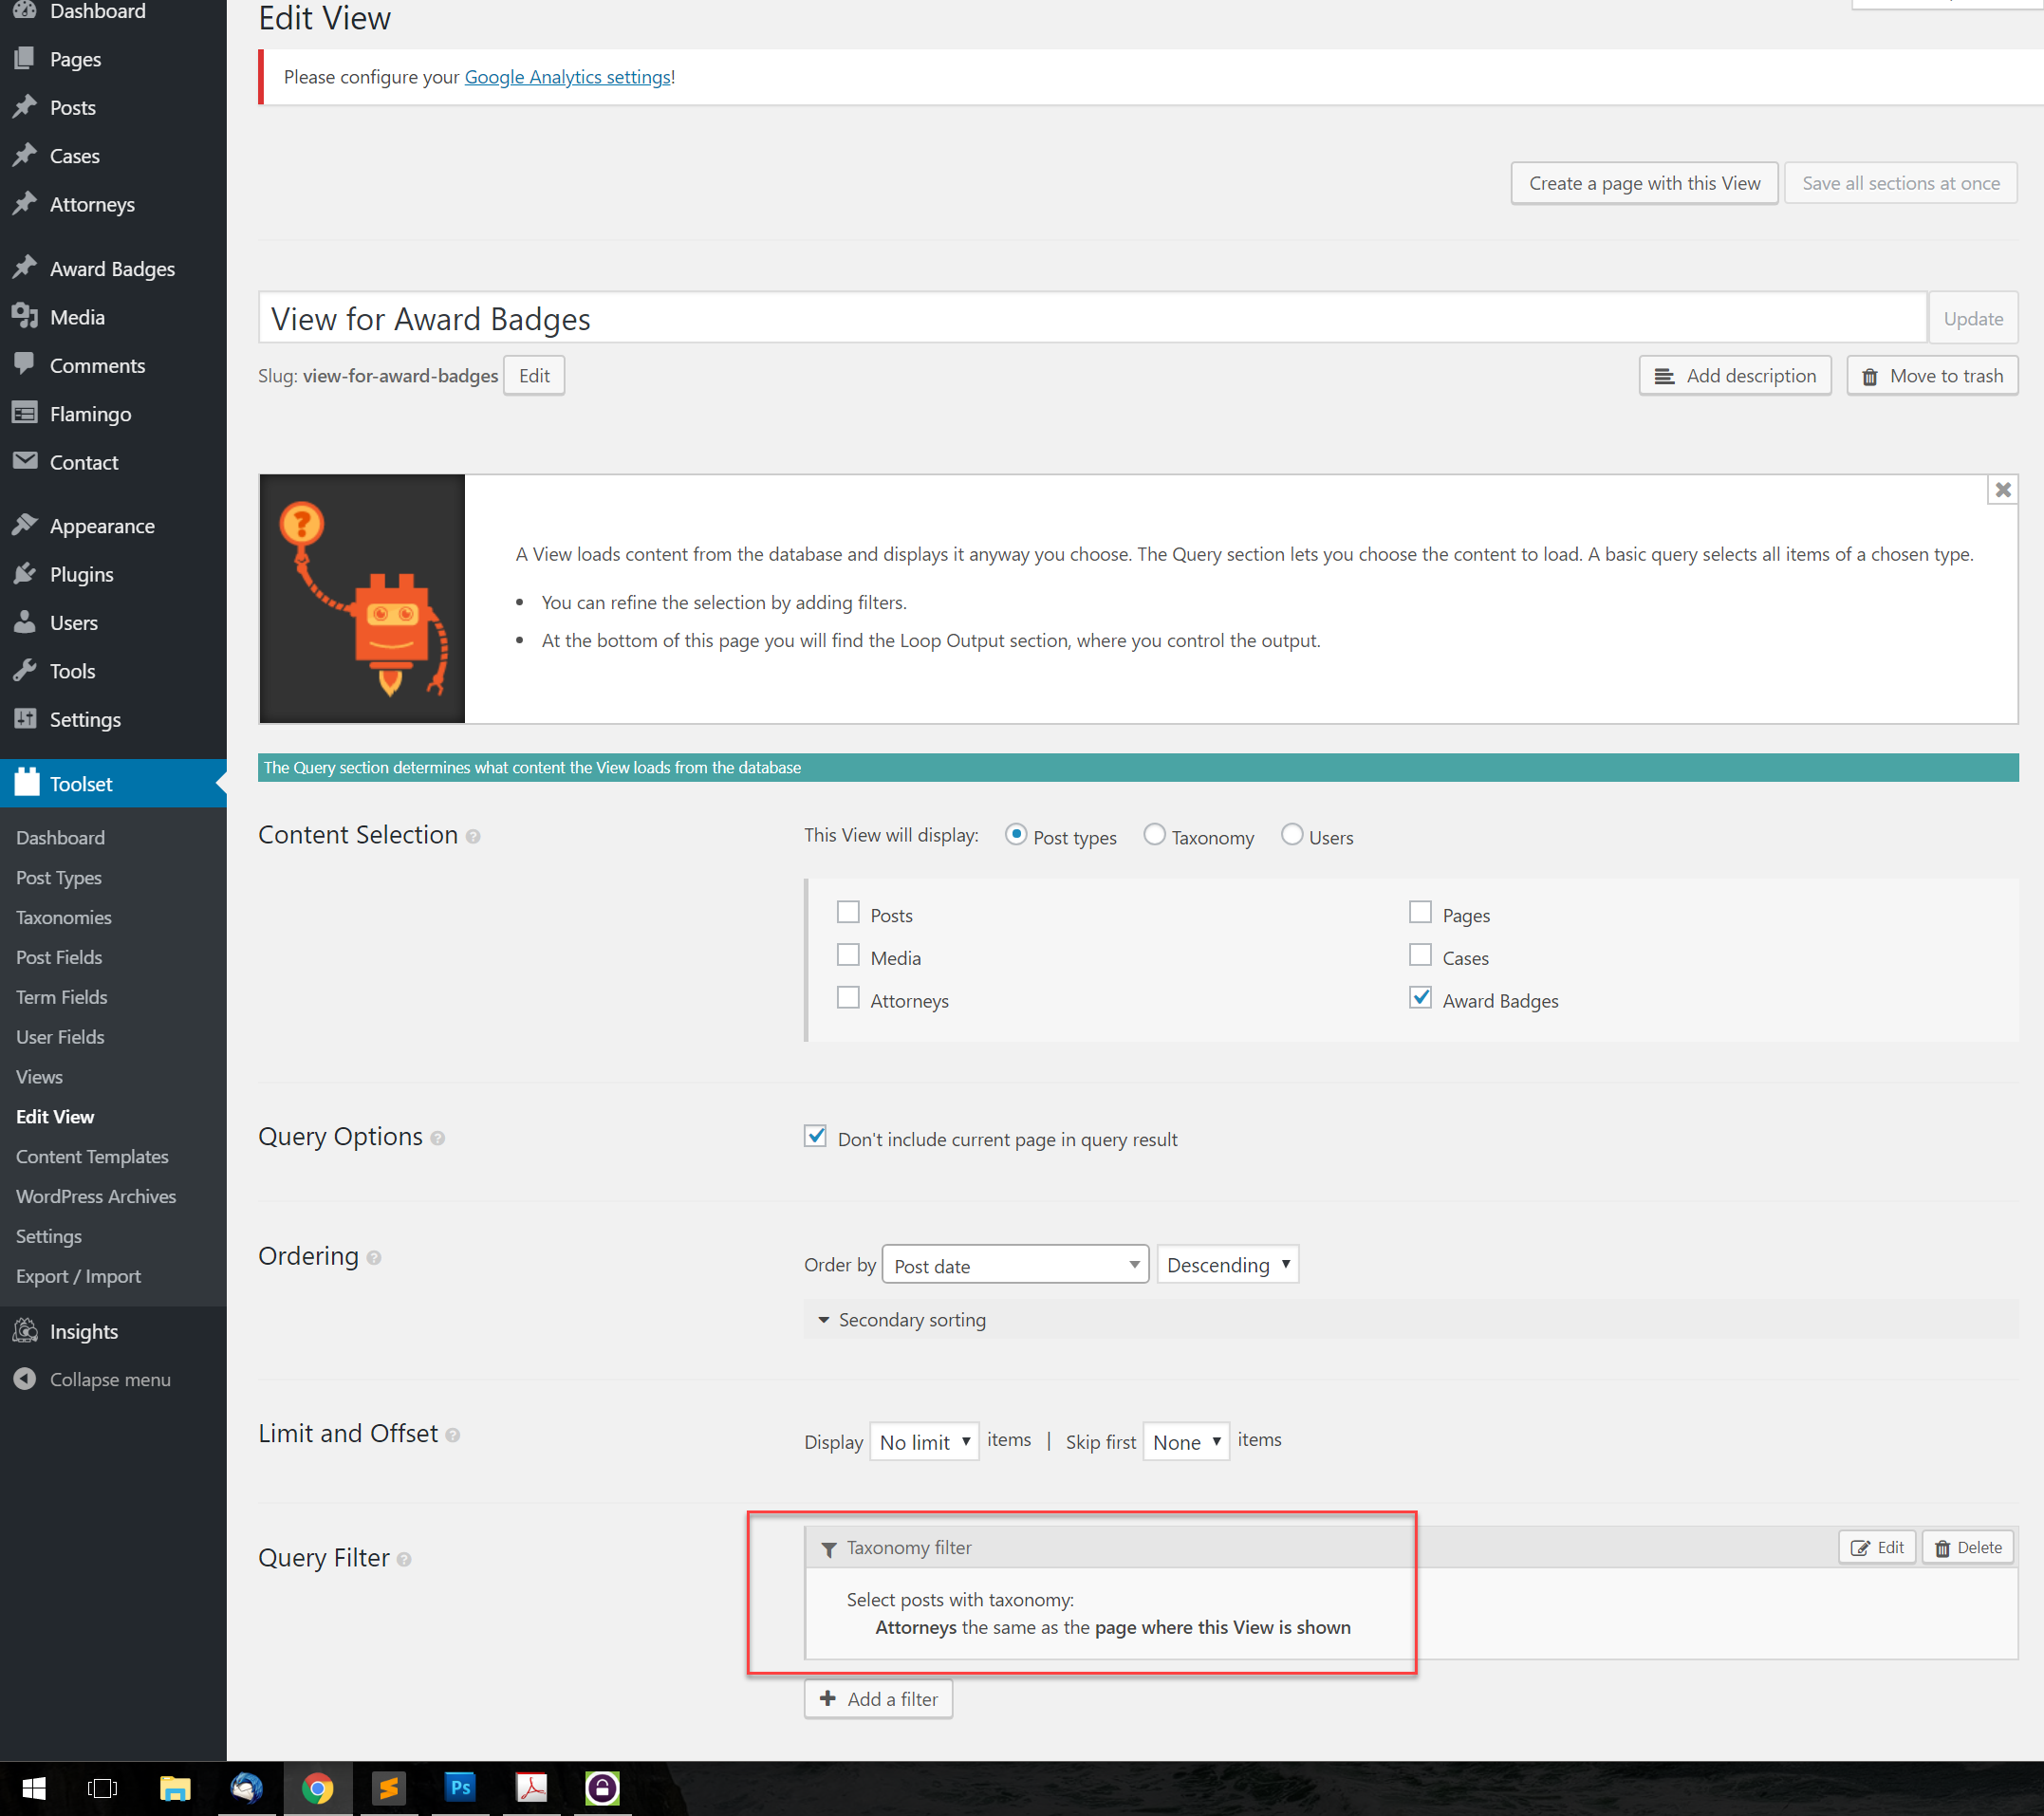Click the Add a filter button
Viewport: 2044px width, 1816px height.
(x=878, y=1699)
